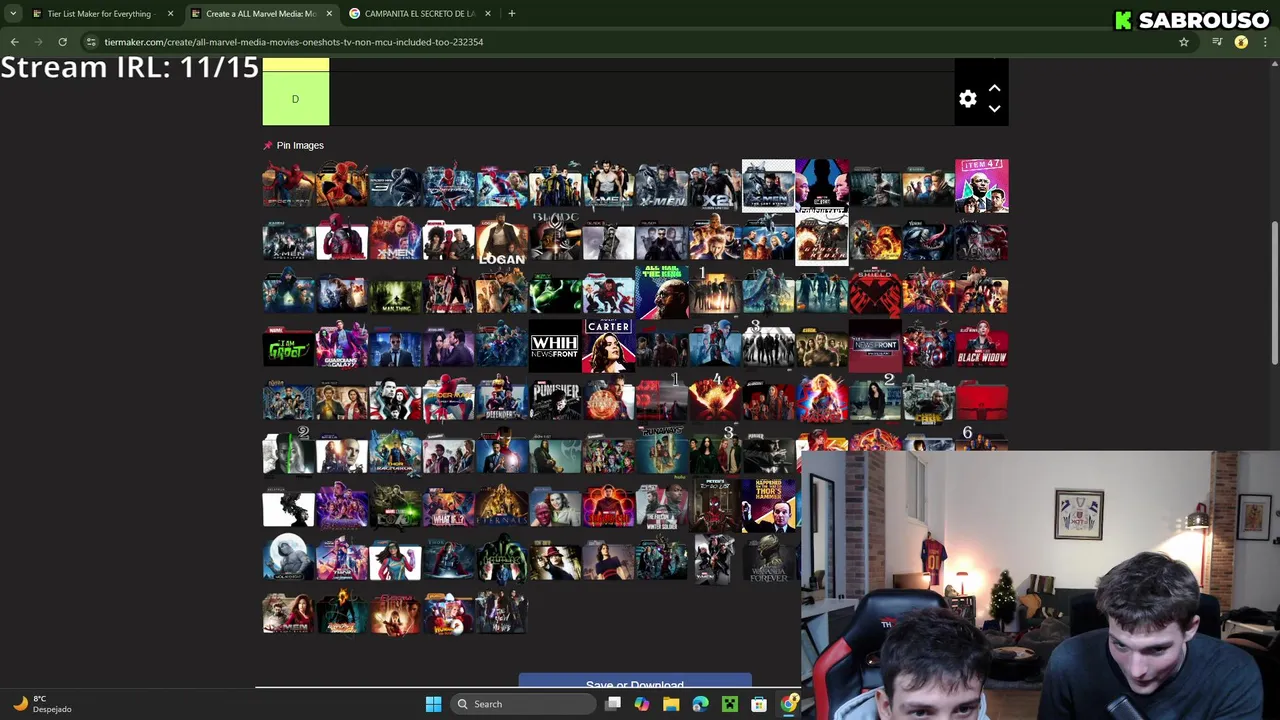Choose the Agent Carter poster thumbnail
Image resolution: width=1280 pixels, height=720 pixels.
(x=608, y=346)
